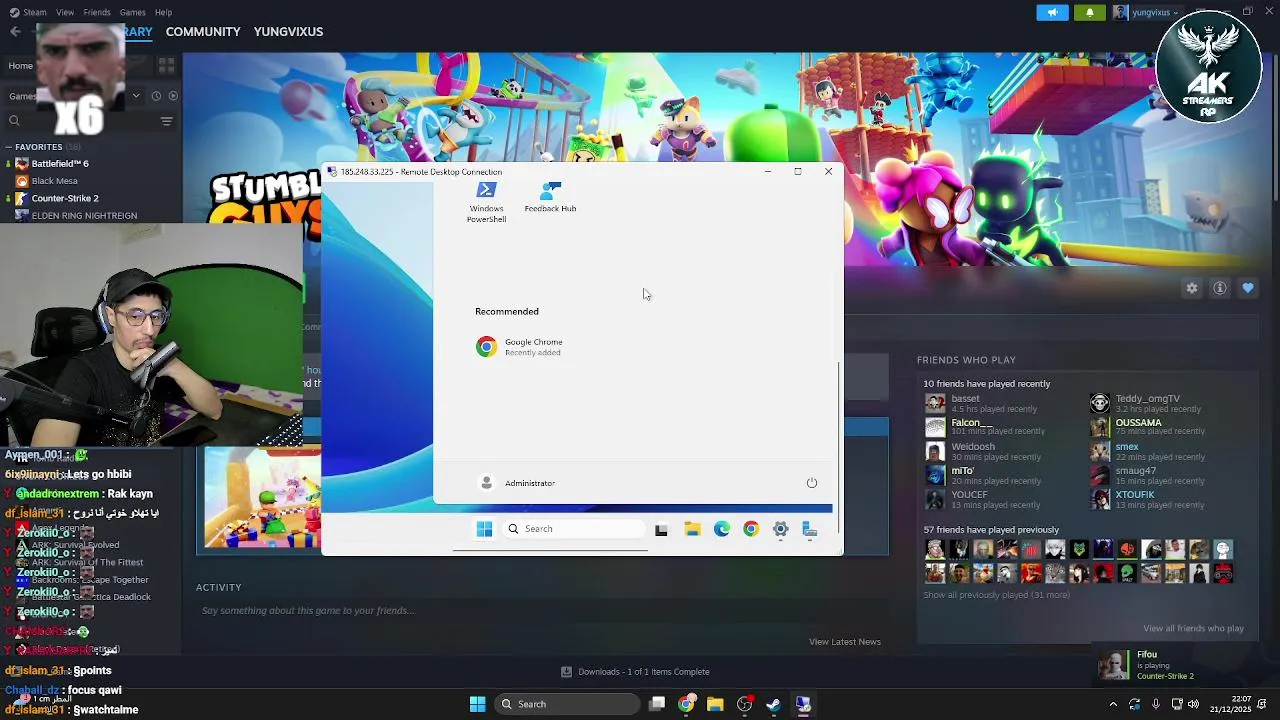The height and width of the screenshot is (720, 1280).
Task: Launch recommended Google Chrome in remote Start menu
Action: click(x=520, y=347)
